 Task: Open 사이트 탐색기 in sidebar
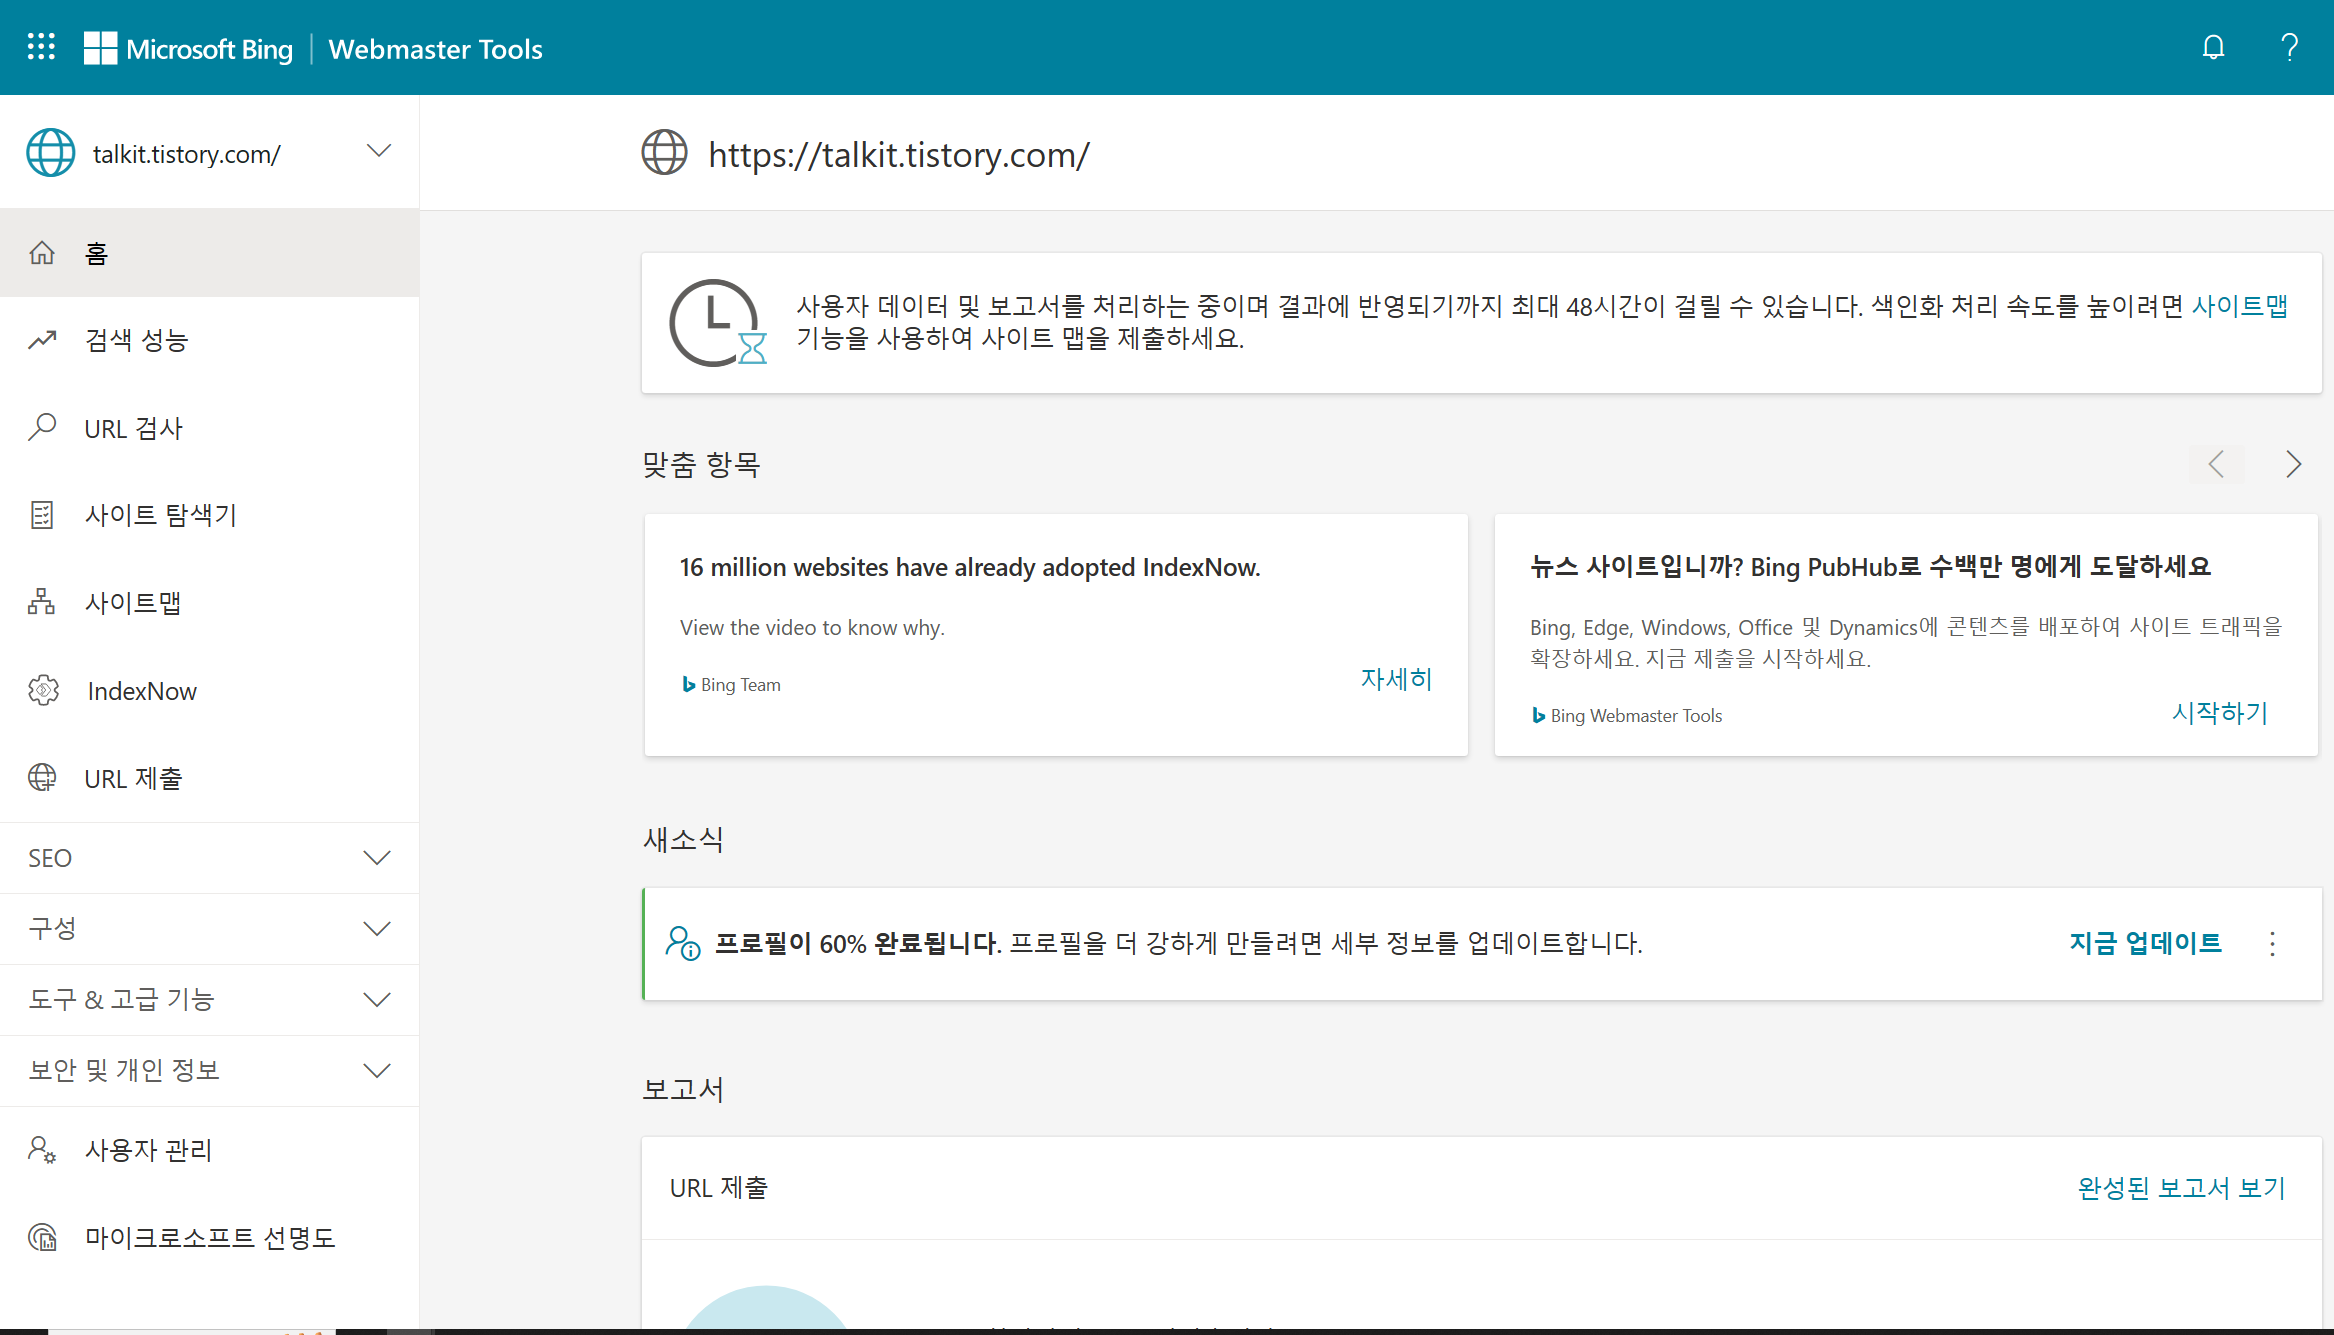pos(160,515)
